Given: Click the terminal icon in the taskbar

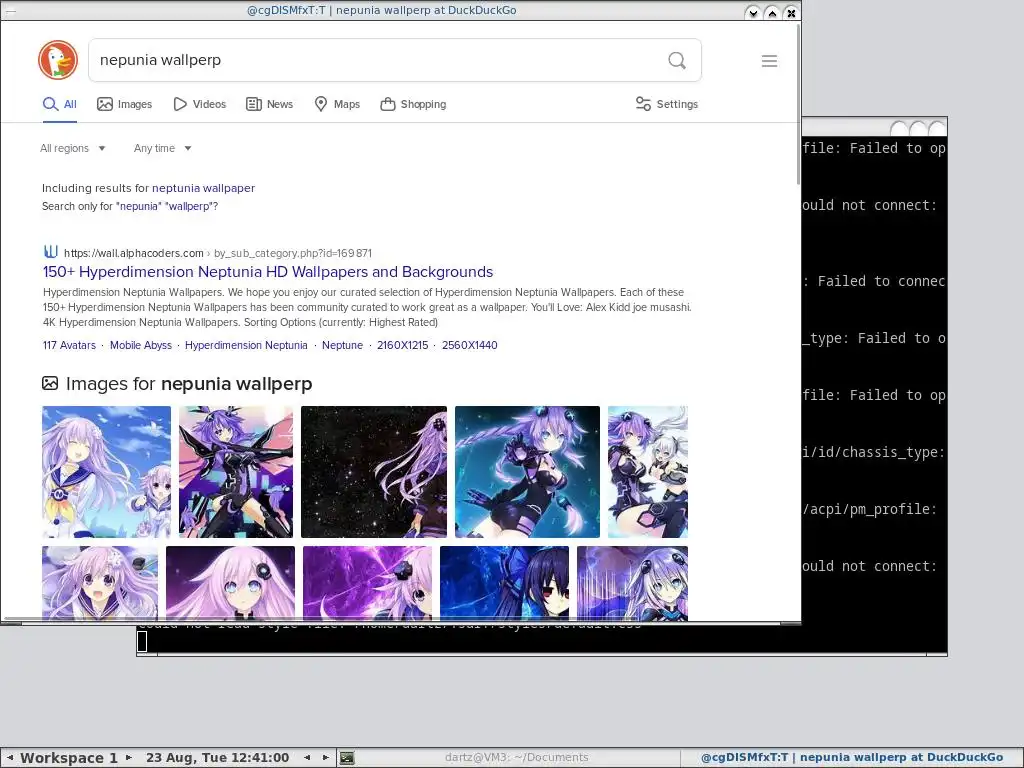Looking at the screenshot, I should (x=347, y=758).
